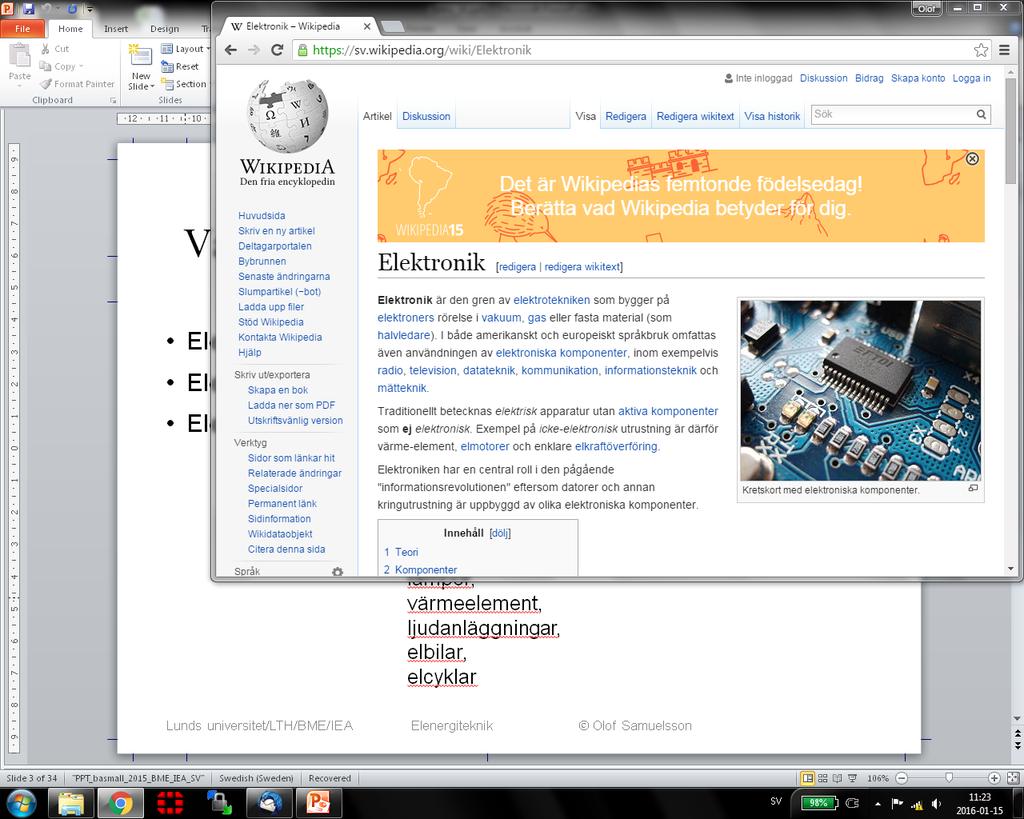The width and height of the screenshot is (1024, 819).
Task: Open the Clipboard dialog launcher
Action: pos(112,101)
